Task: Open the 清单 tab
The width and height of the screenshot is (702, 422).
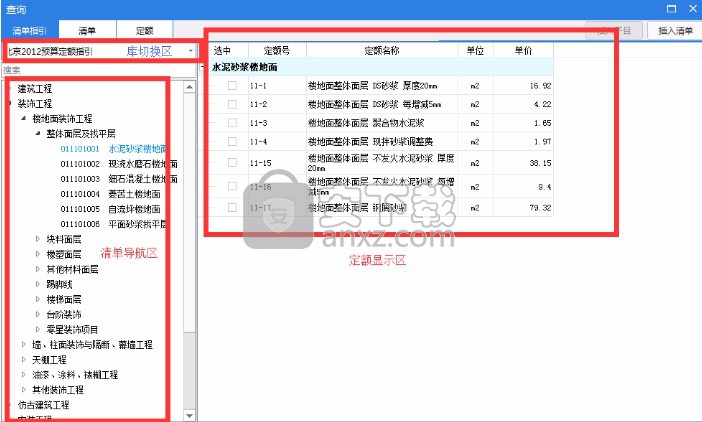Action: pyautogui.click(x=87, y=30)
